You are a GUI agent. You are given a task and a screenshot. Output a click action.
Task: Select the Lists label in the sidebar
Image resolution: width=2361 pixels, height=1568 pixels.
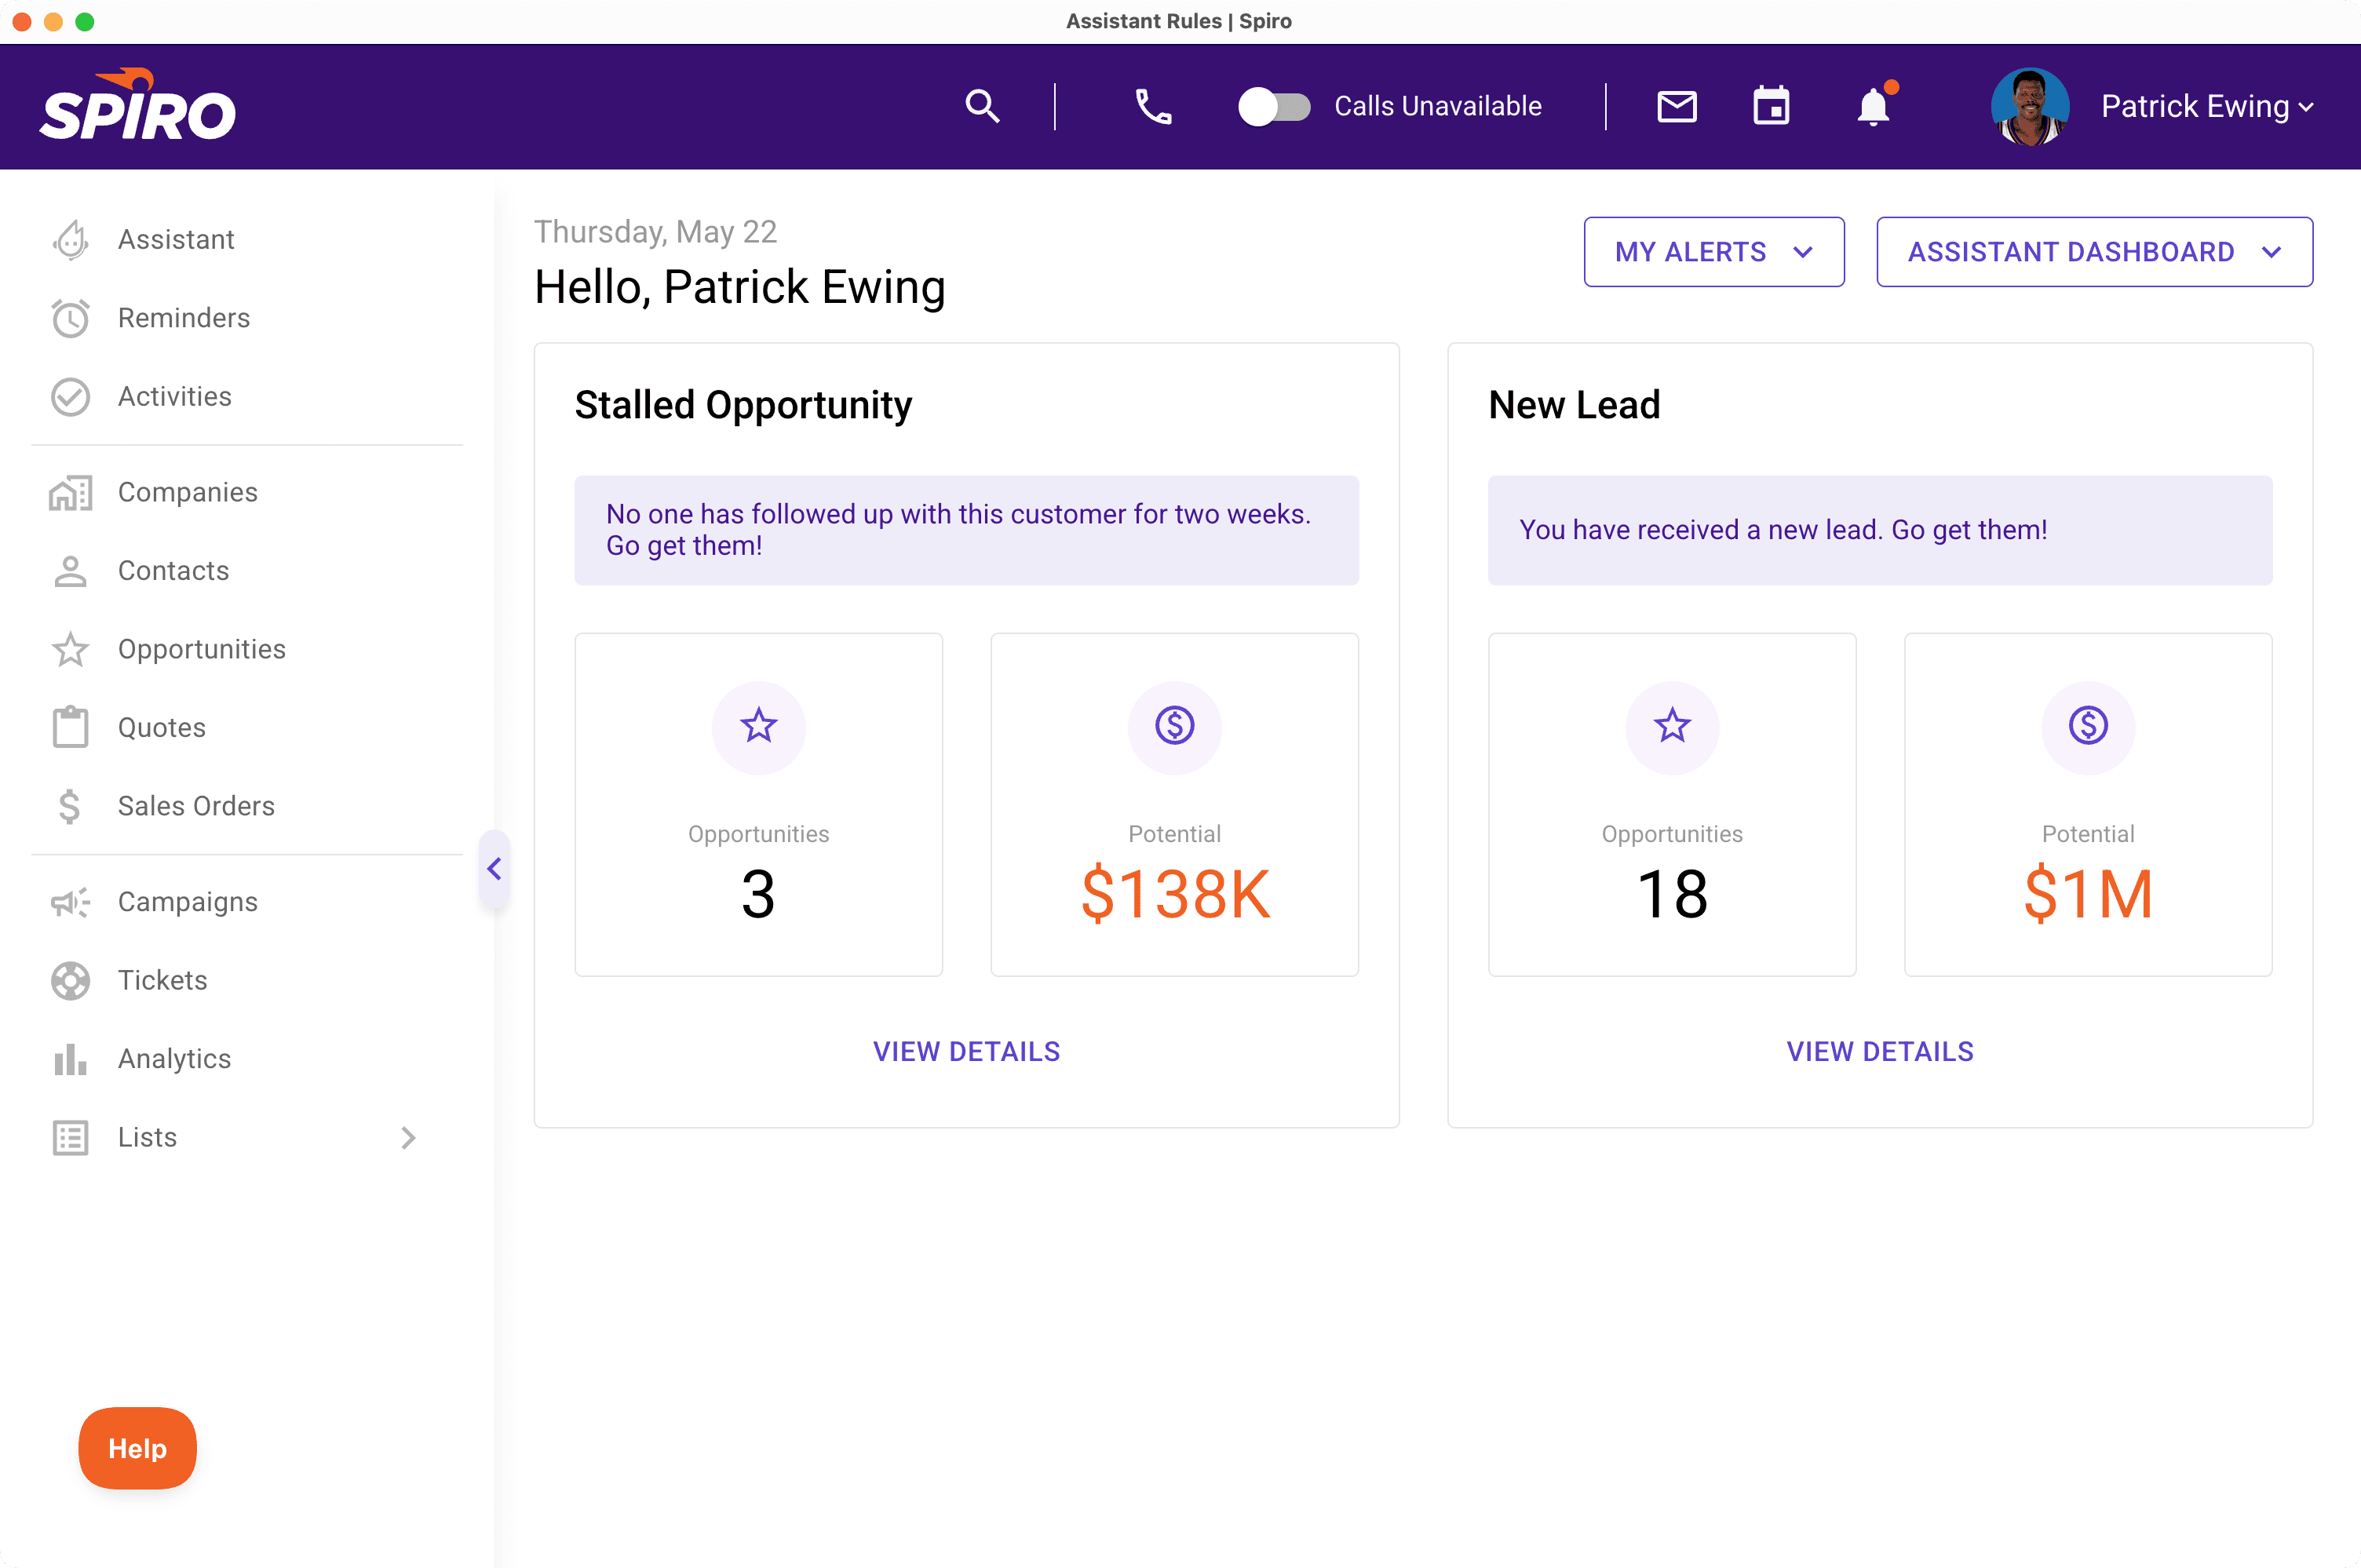[x=148, y=1138]
